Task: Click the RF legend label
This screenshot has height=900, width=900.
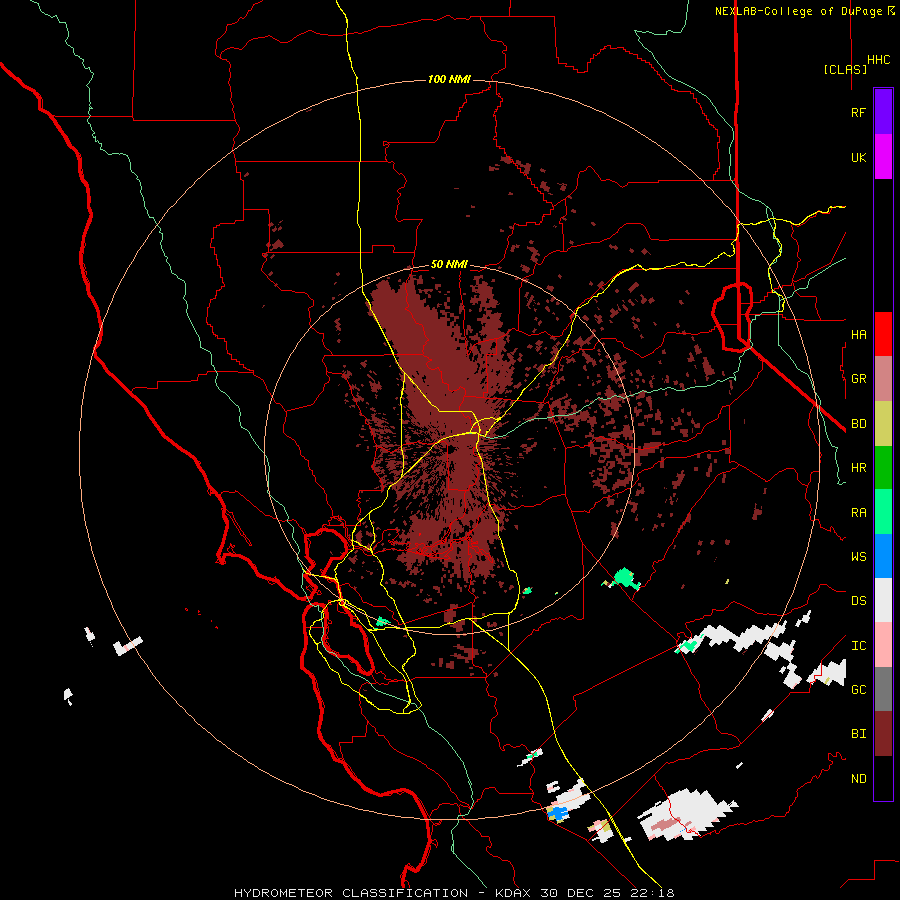Action: pos(858,112)
